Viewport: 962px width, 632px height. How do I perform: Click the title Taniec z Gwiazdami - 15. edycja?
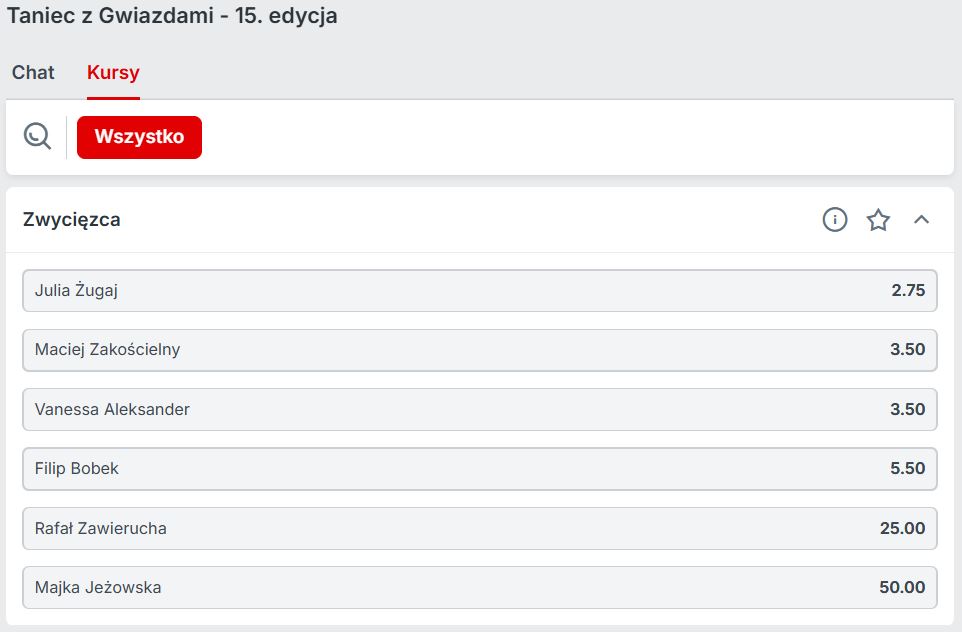click(172, 15)
